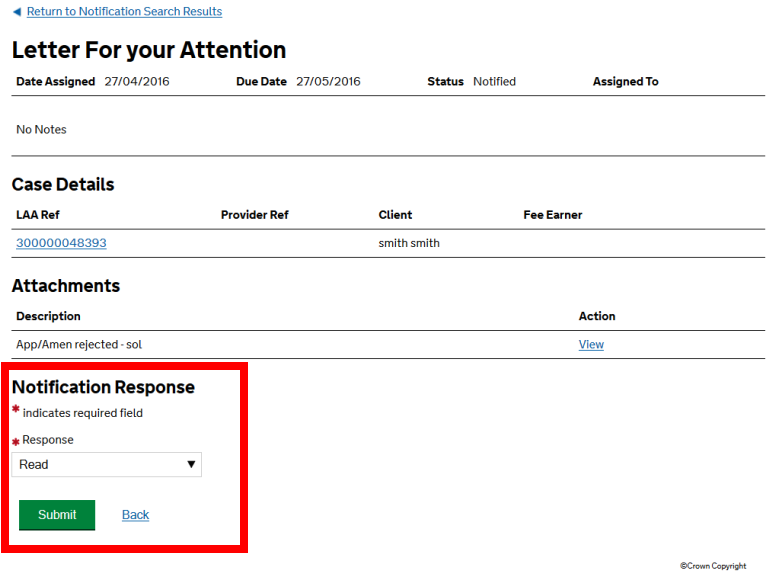Viewport: 767px width, 585px height.
Task: Click the Action column header in Attachments
Action: click(x=597, y=316)
